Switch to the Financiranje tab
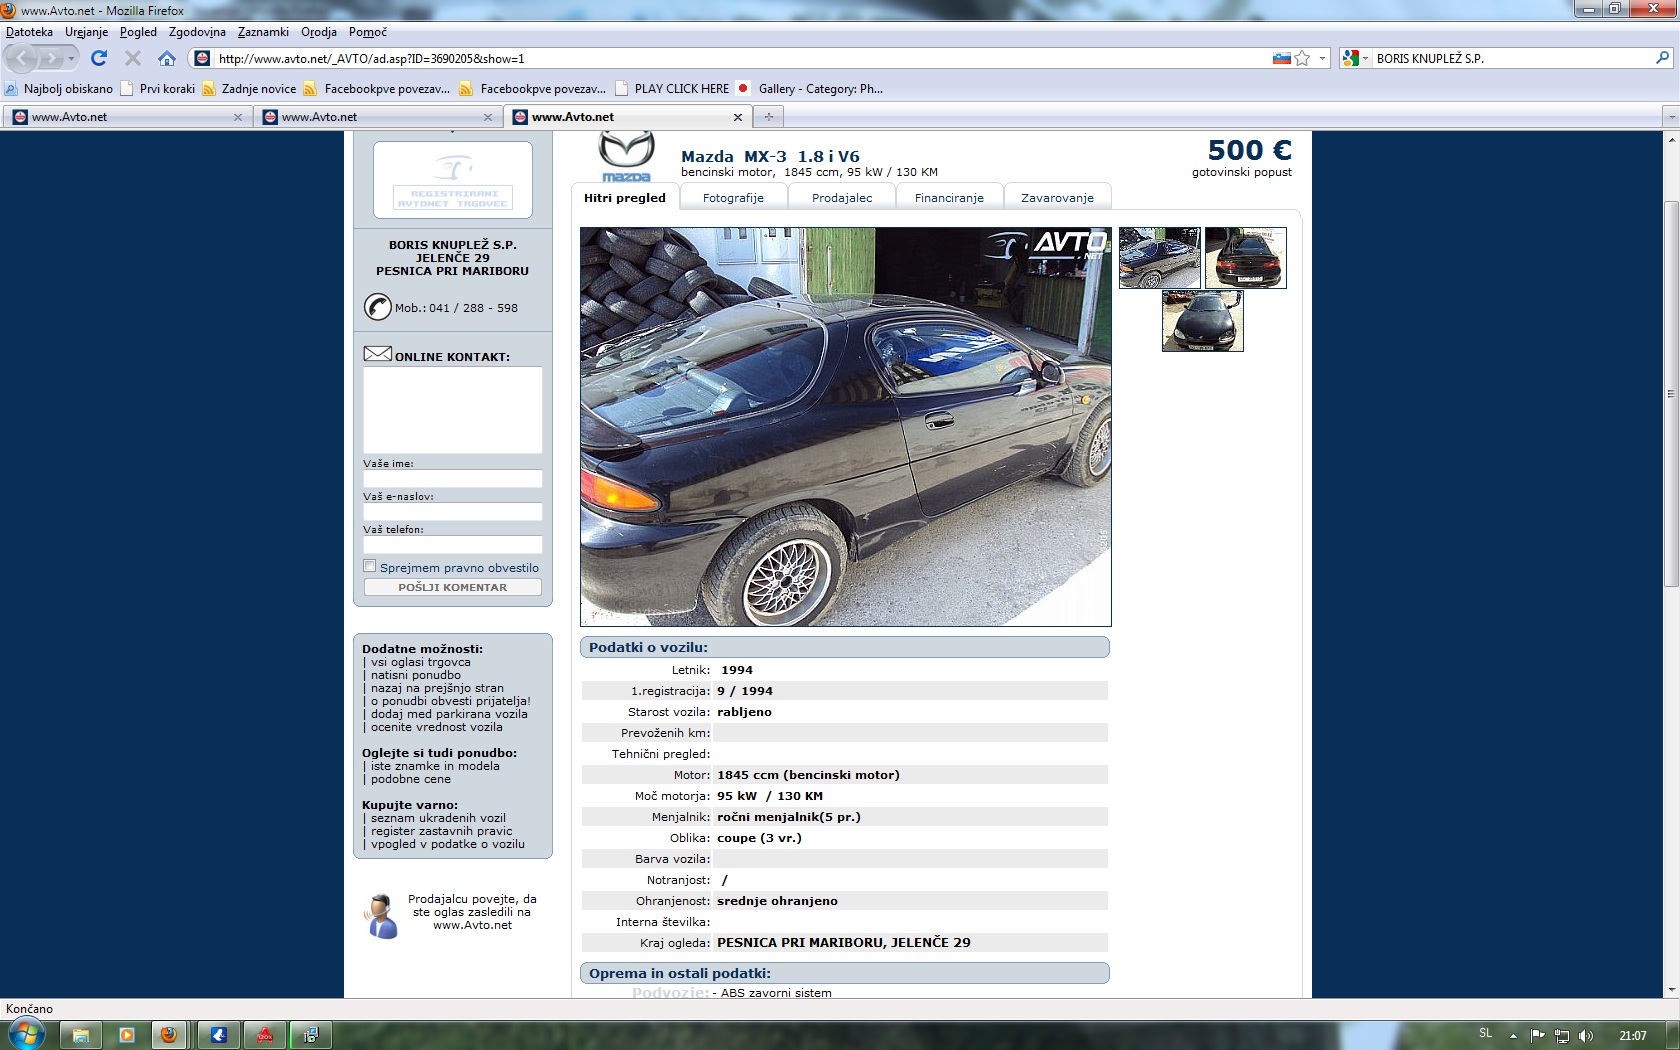 tap(949, 198)
